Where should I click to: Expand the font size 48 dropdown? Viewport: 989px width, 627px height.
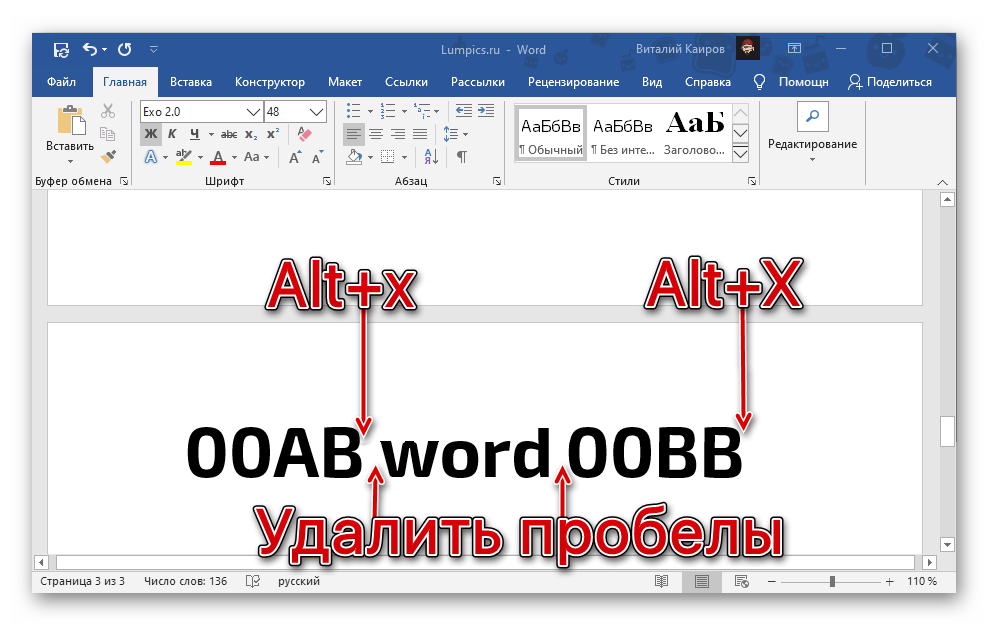tap(317, 111)
